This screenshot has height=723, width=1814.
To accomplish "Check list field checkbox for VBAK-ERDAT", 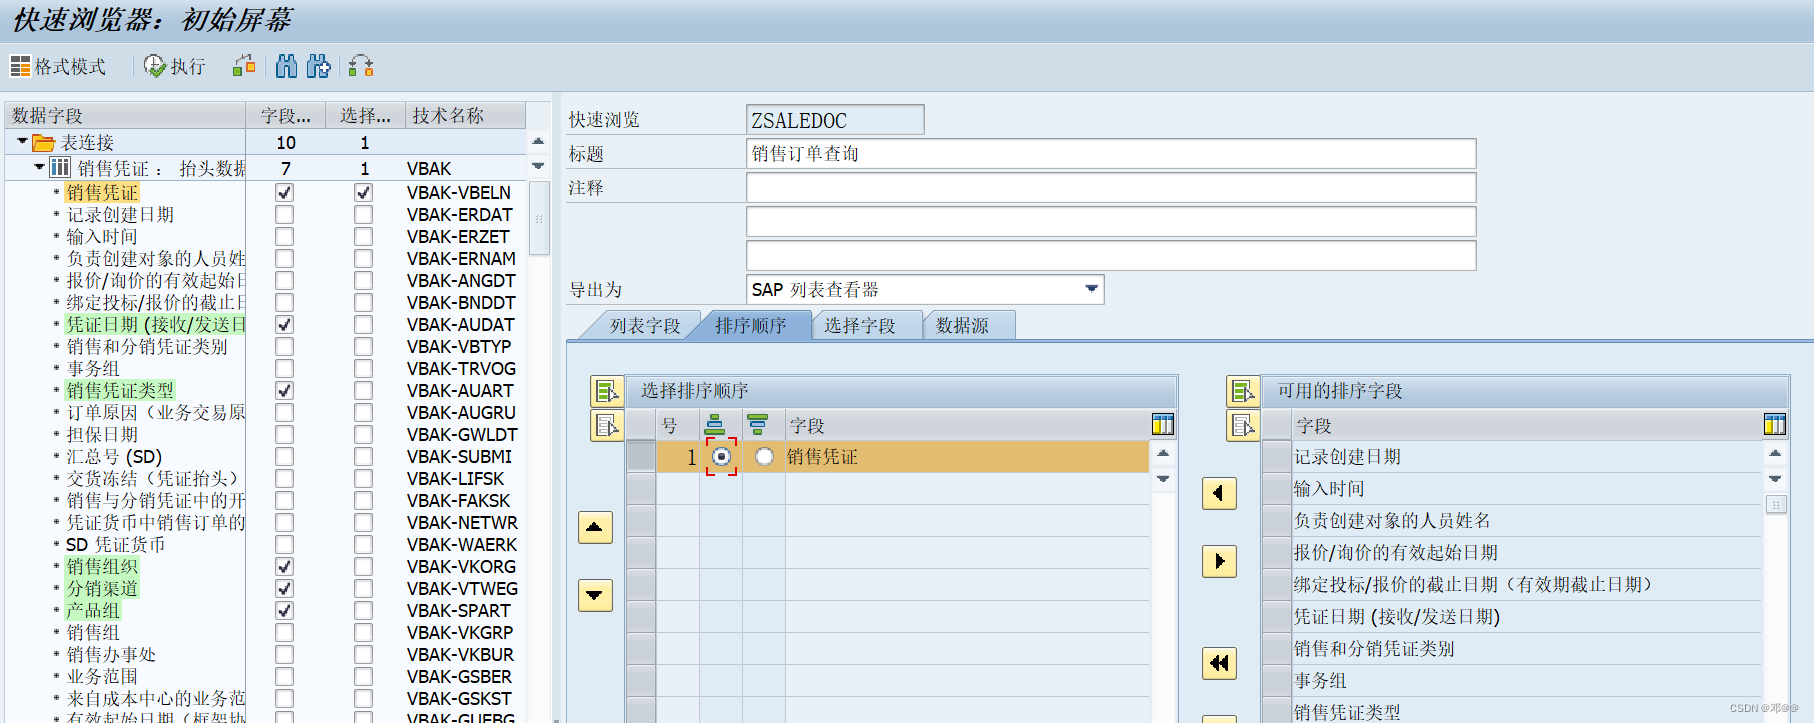I will coord(285,214).
